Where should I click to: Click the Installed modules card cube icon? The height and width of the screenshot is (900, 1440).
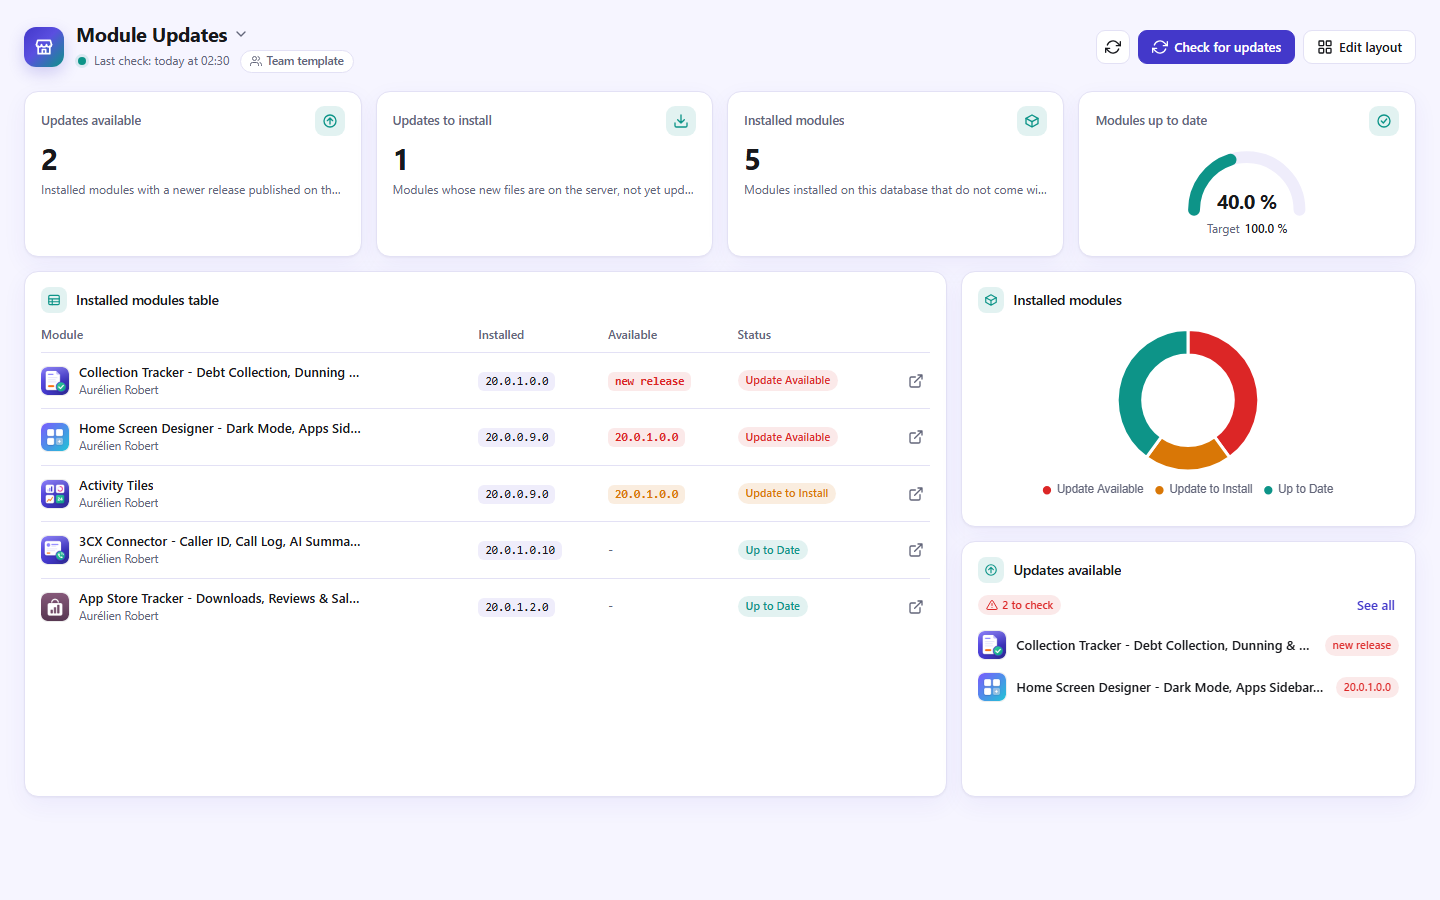point(1032,121)
